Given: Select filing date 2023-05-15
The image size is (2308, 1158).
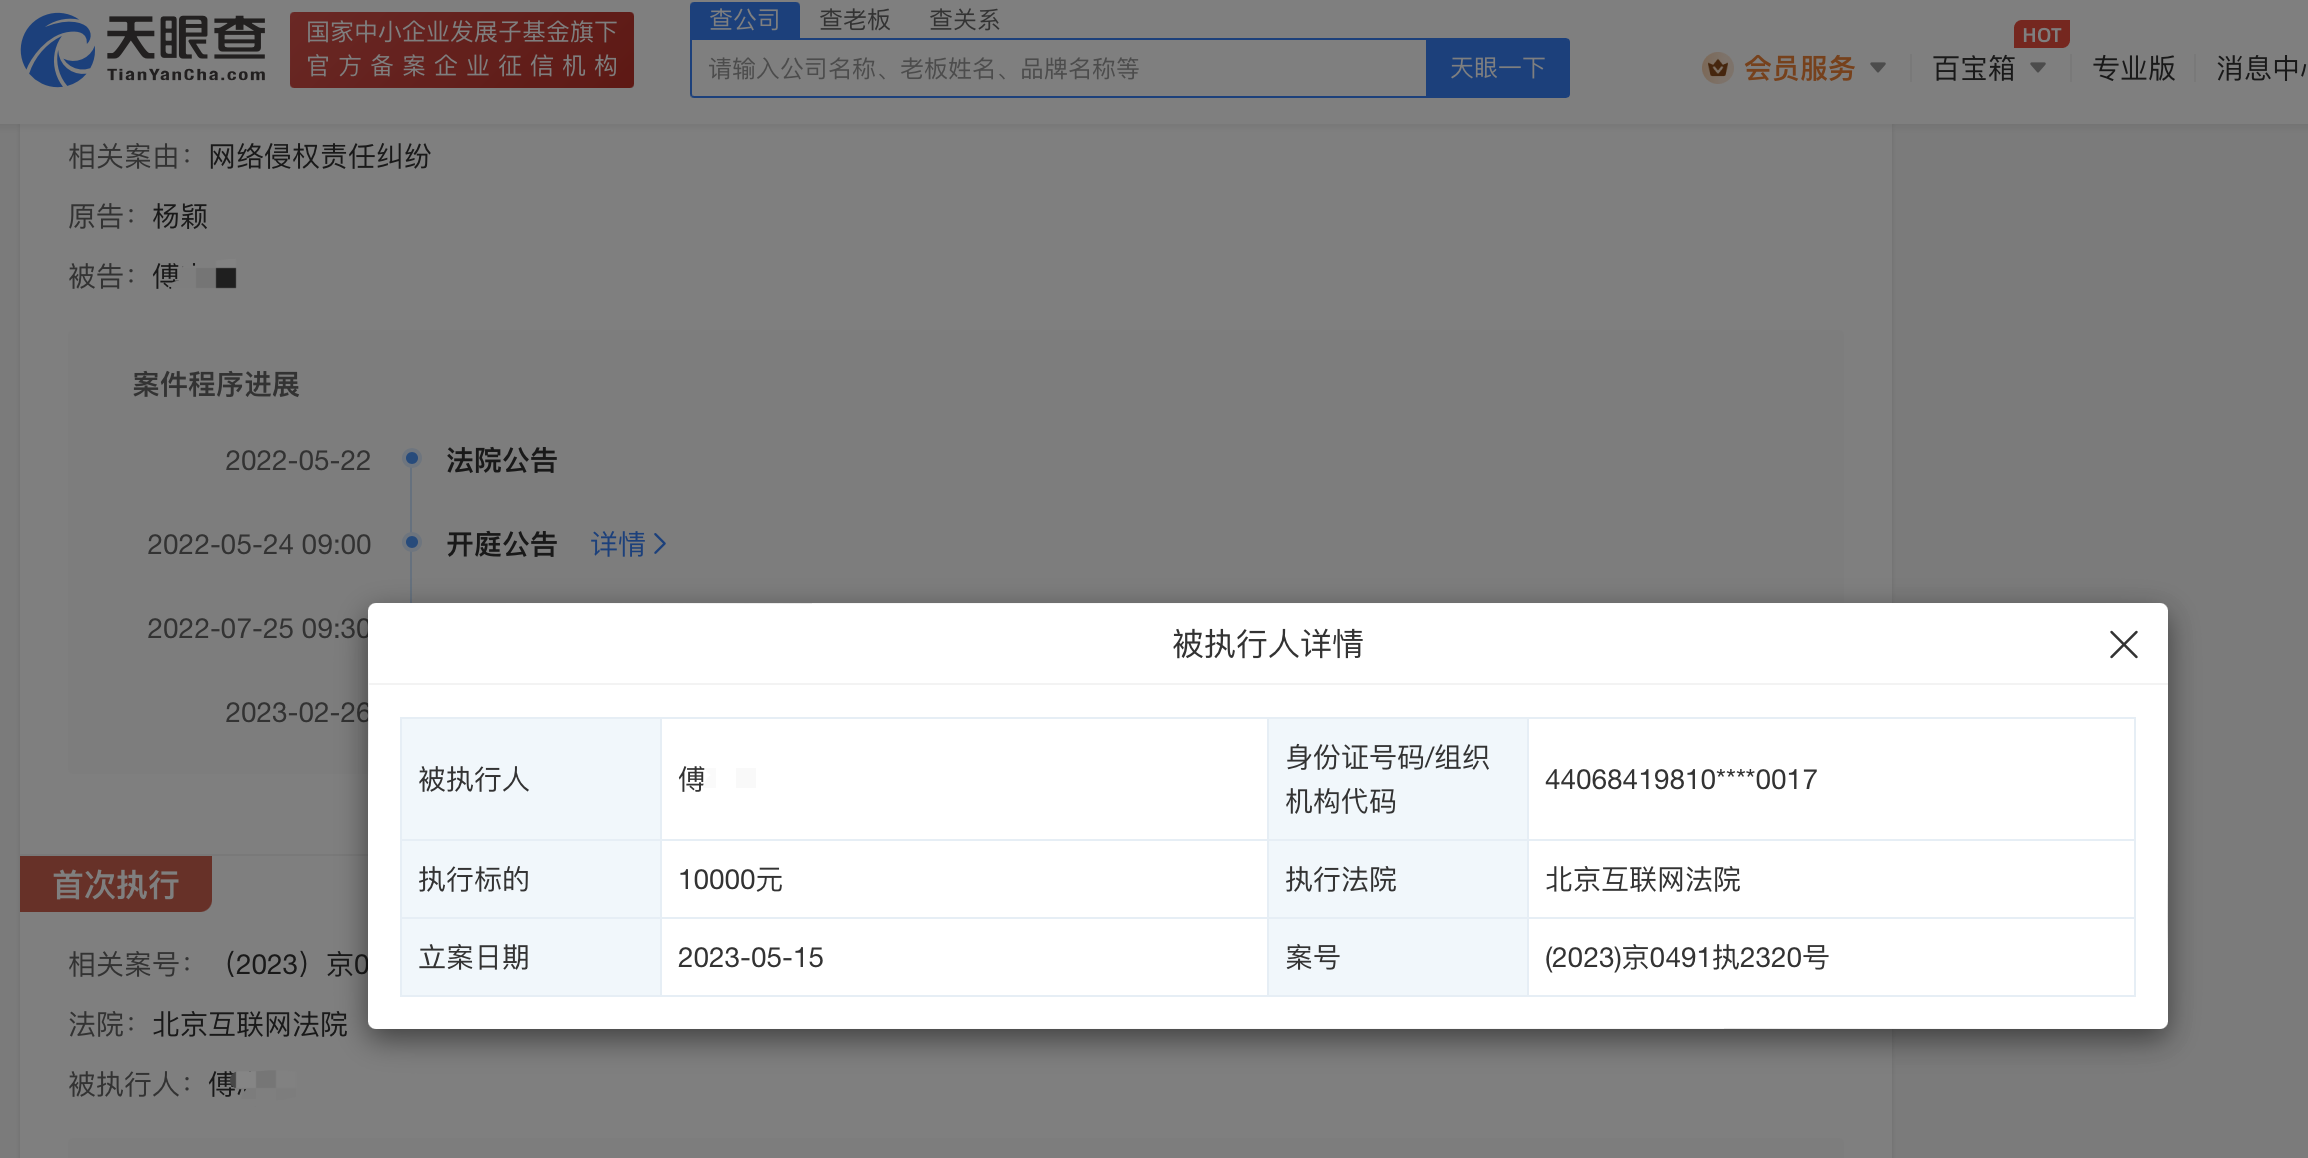Looking at the screenshot, I should [x=751, y=957].
